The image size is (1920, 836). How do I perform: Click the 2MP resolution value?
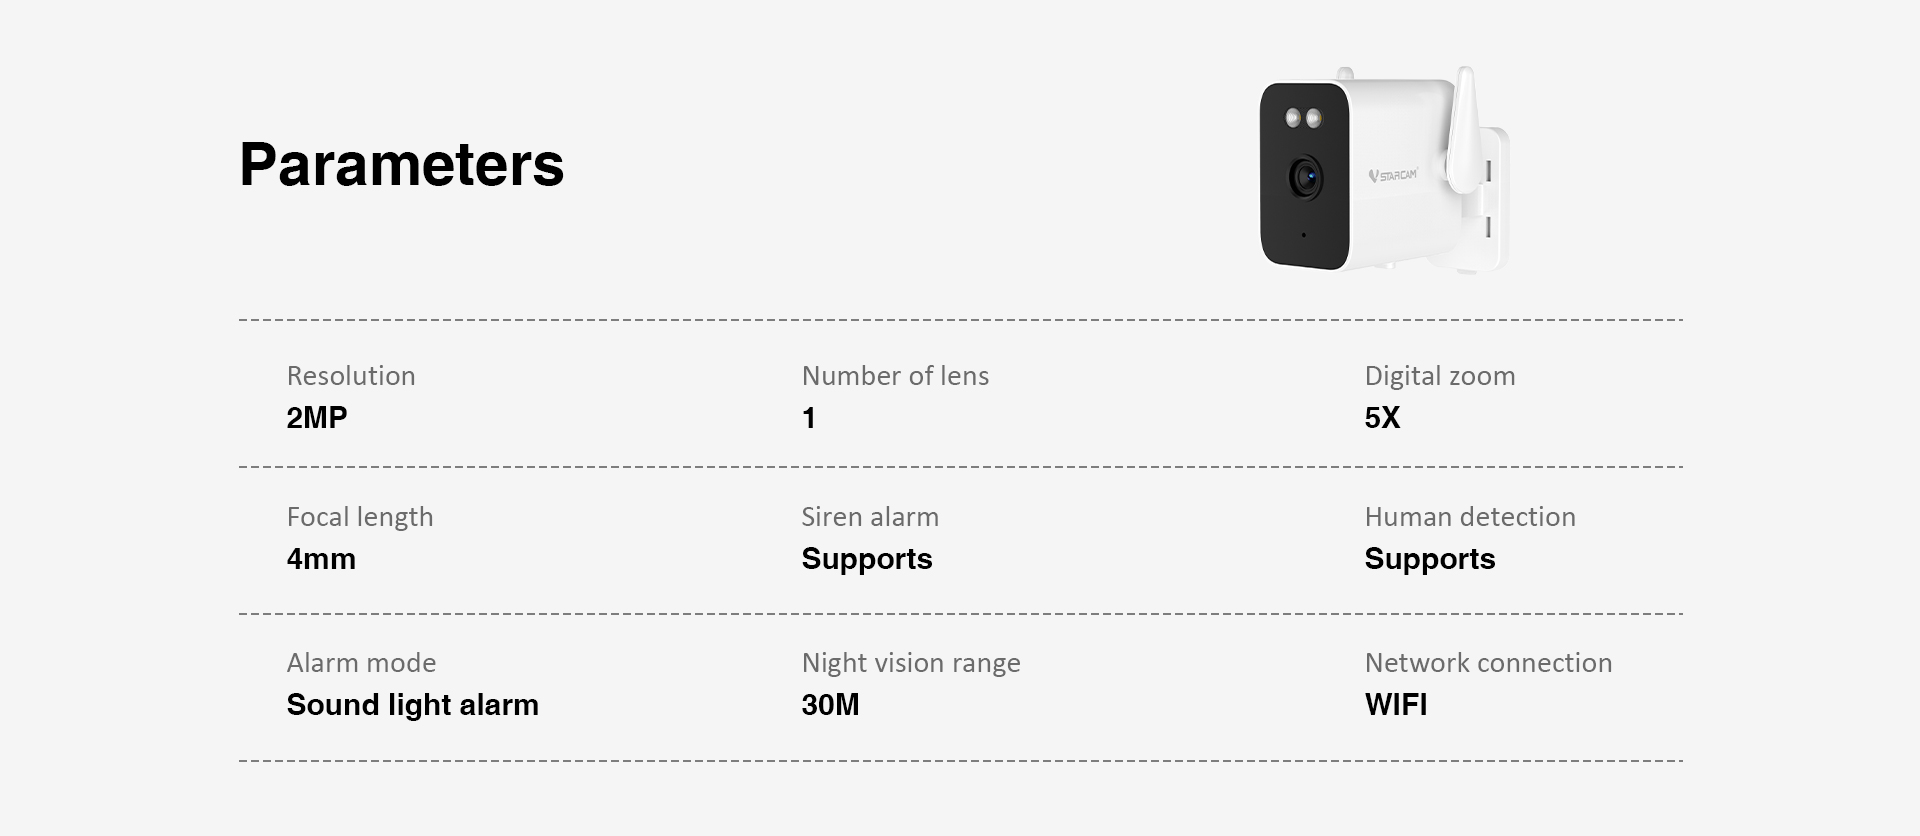316,418
